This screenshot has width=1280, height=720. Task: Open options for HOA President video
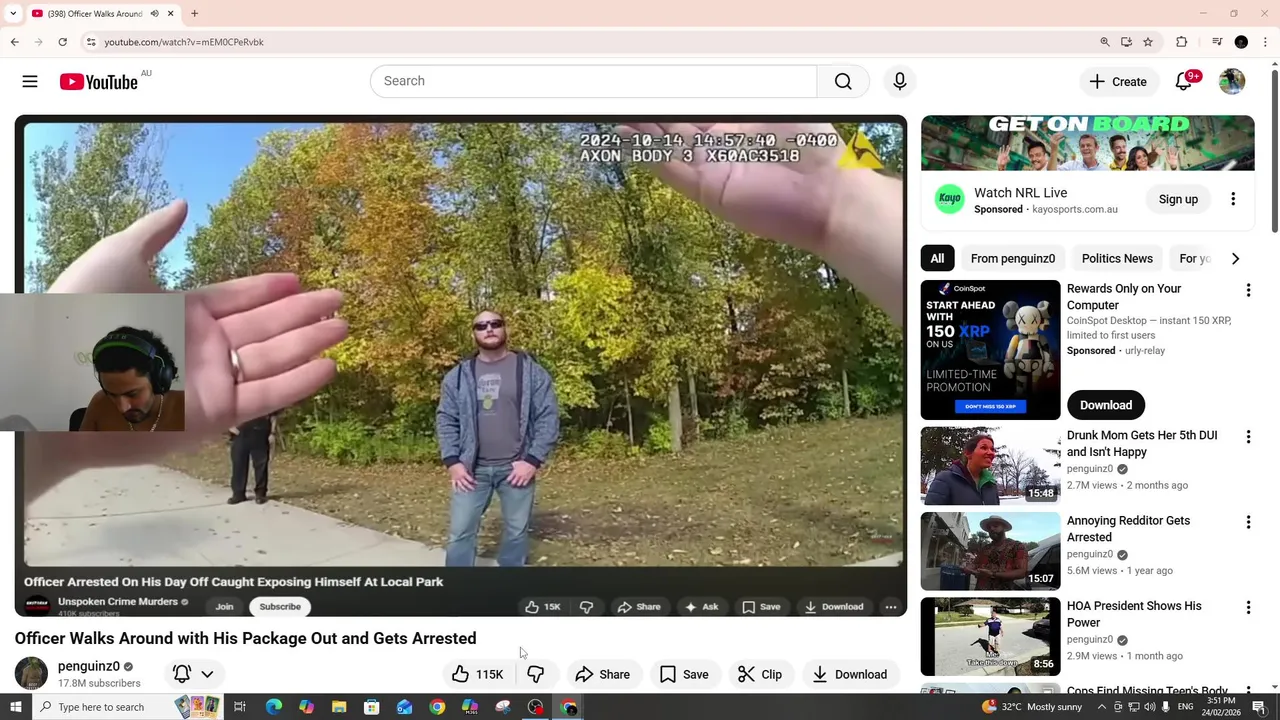click(1248, 607)
